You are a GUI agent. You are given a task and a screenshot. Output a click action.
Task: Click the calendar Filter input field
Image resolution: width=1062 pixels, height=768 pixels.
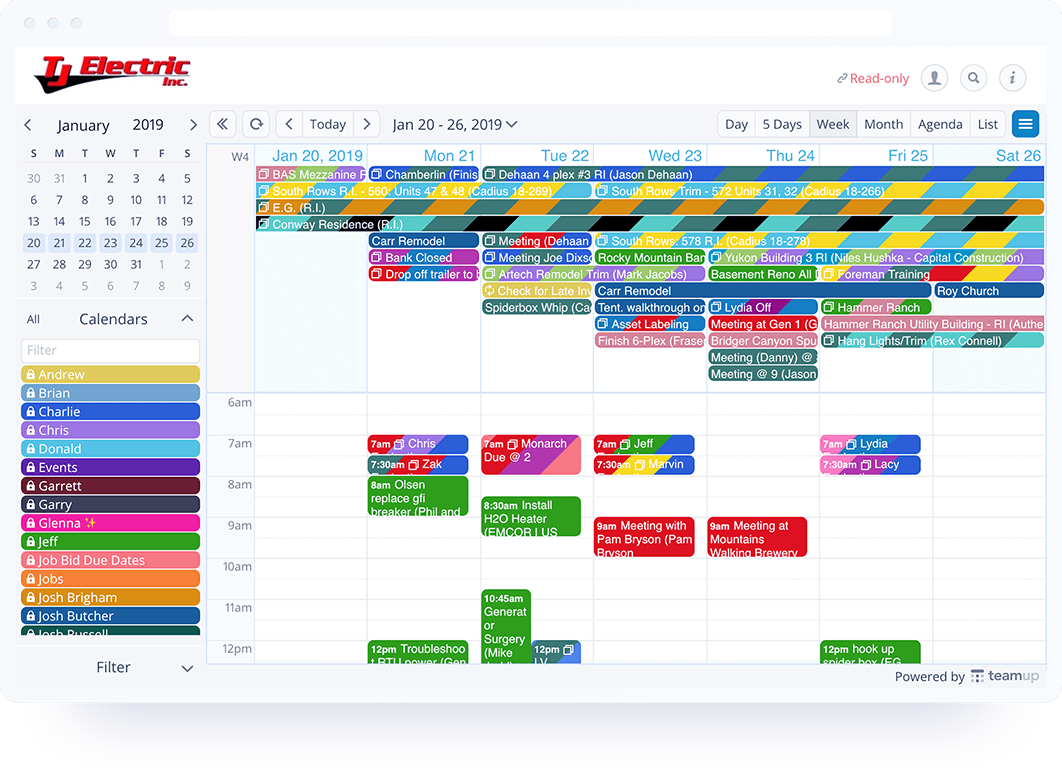(x=110, y=350)
